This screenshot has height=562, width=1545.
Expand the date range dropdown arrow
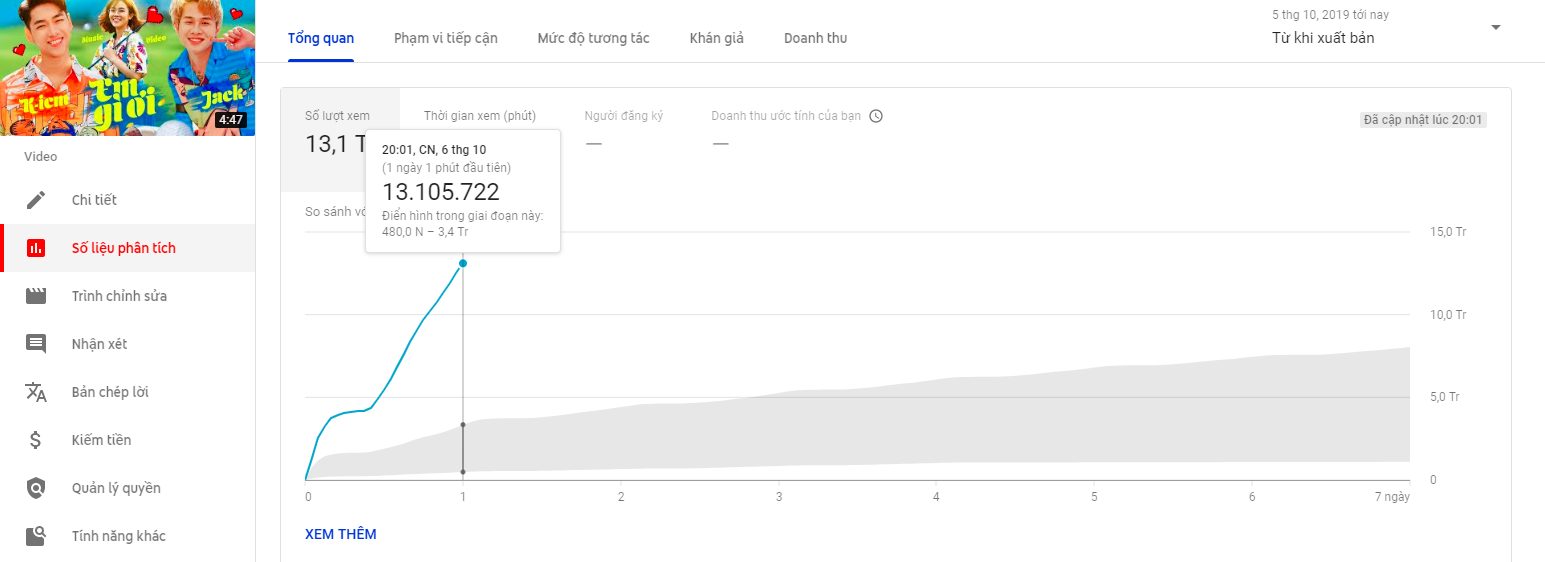(x=1496, y=28)
